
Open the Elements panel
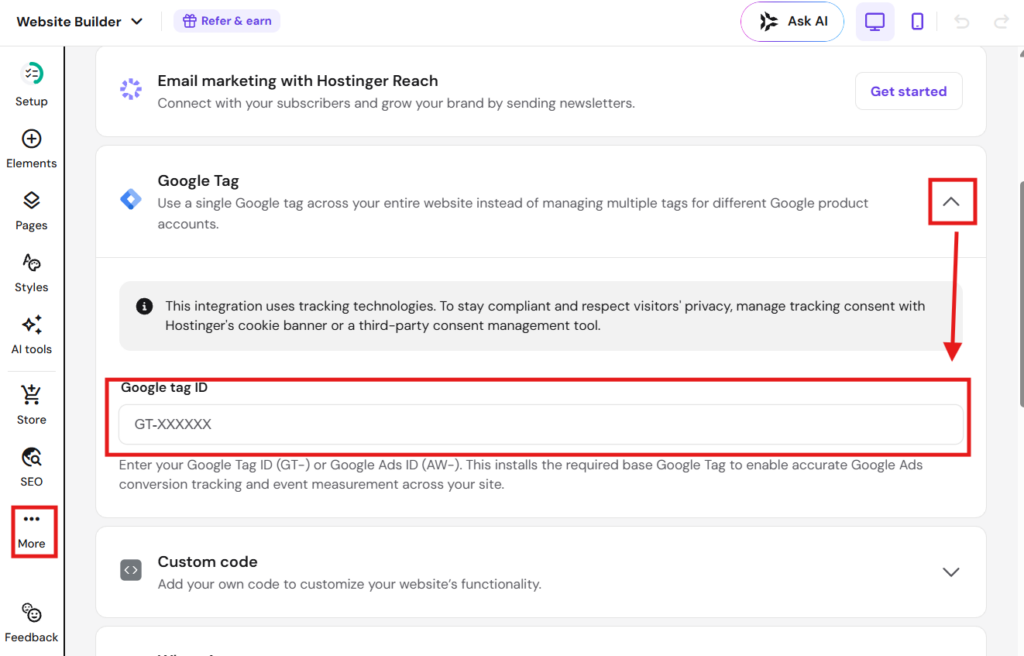[x=31, y=149]
